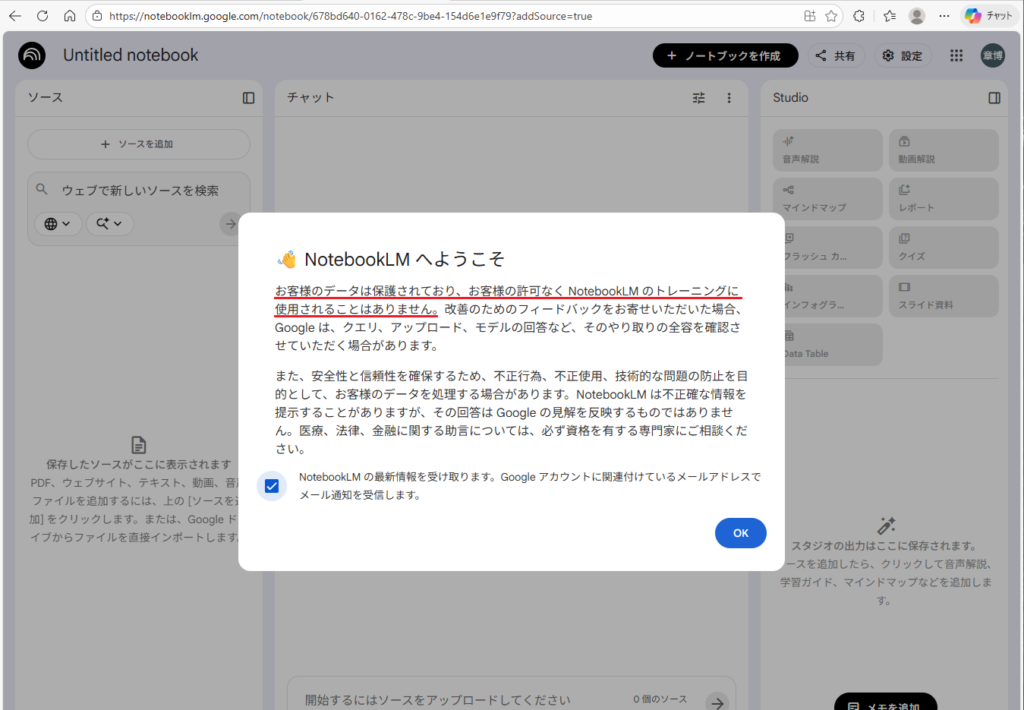The width and height of the screenshot is (1024, 710).
Task: Click the ソースを追加 button
Action: pos(138,144)
